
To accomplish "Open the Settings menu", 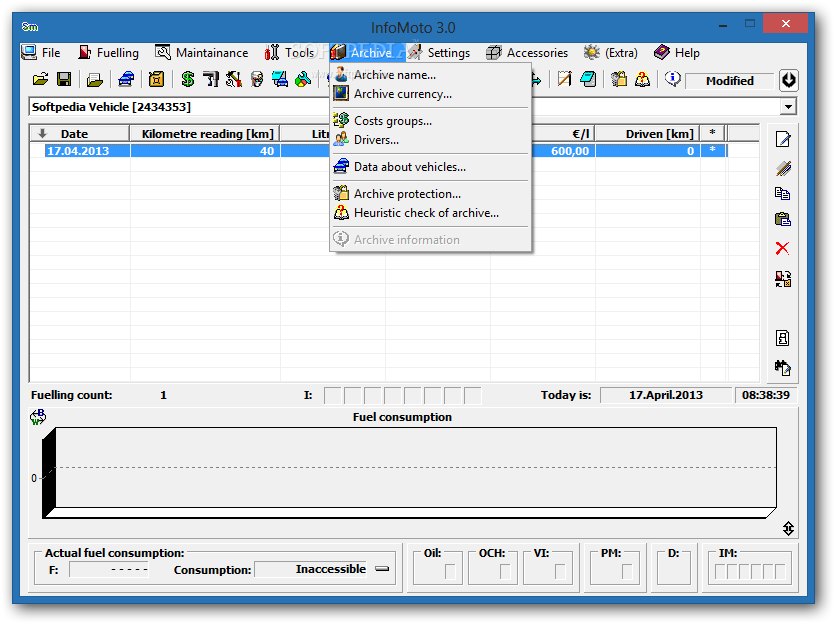I will click(439, 53).
